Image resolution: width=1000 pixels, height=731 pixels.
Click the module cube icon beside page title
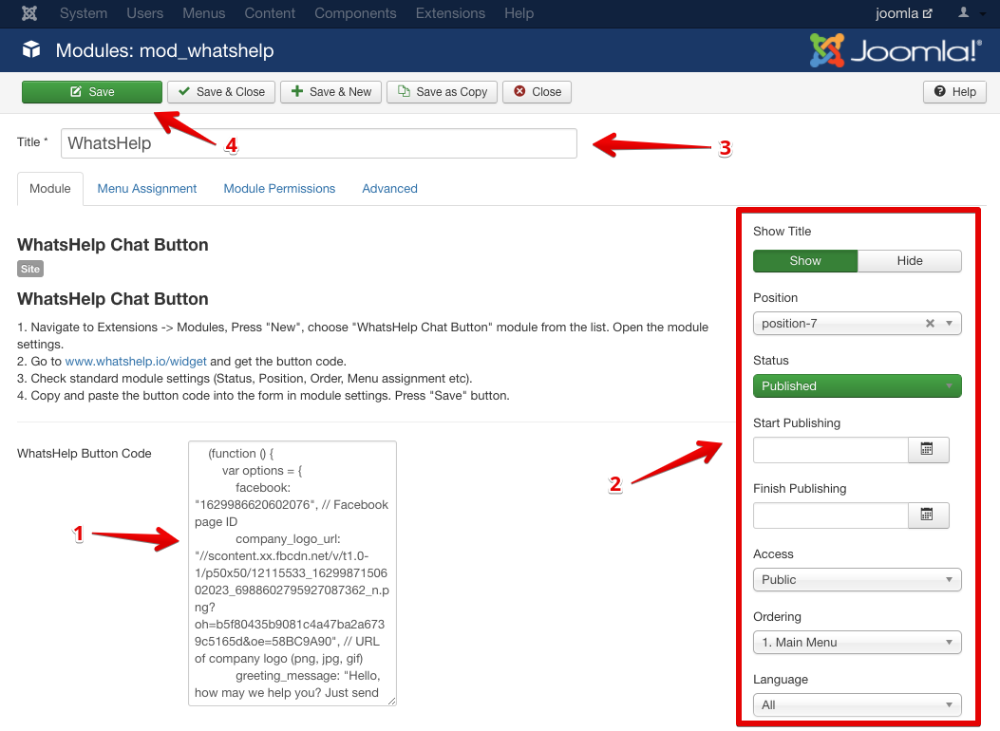coord(31,50)
